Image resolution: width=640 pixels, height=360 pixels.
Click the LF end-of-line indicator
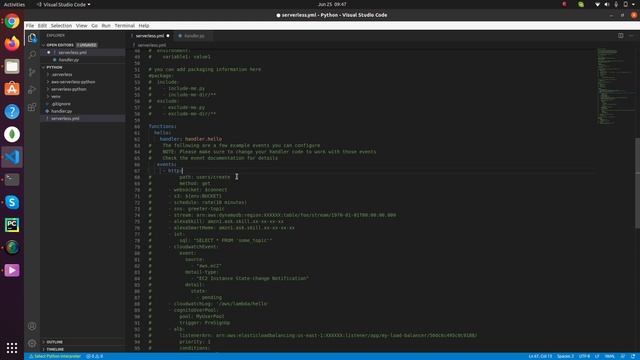coord(597,356)
